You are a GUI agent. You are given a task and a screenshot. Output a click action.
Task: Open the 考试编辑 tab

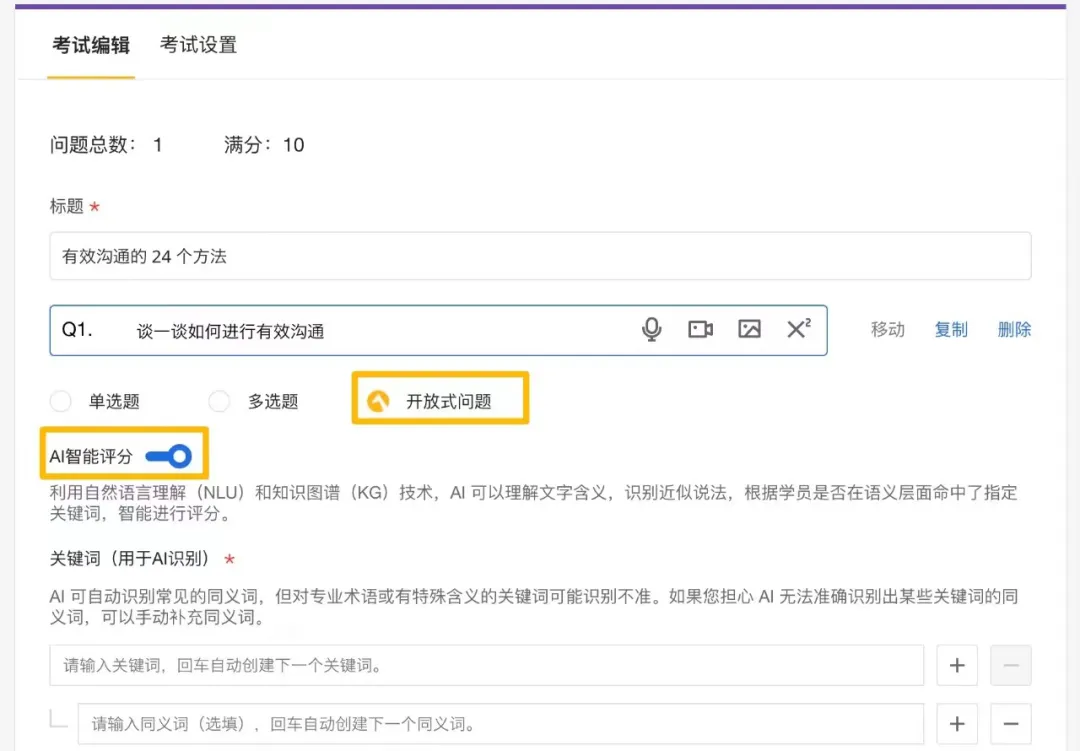pyautogui.click(x=91, y=45)
